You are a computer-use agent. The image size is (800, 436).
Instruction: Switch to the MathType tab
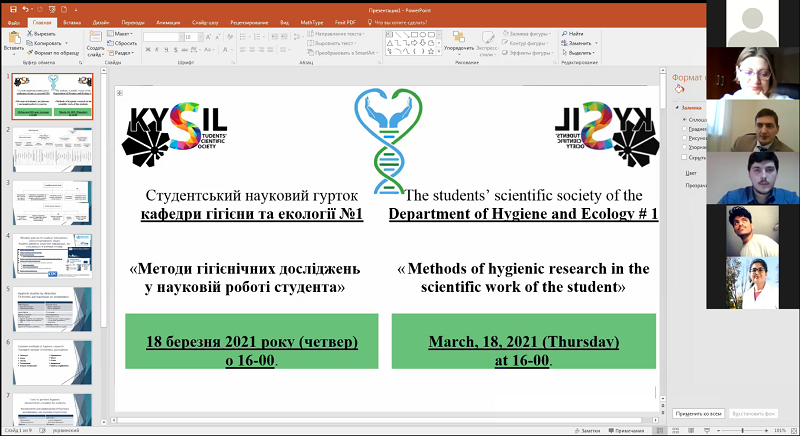(x=312, y=22)
